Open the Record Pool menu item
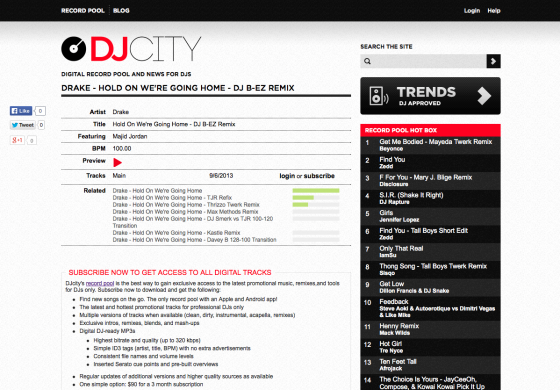This screenshot has width=560, height=390. point(82,11)
